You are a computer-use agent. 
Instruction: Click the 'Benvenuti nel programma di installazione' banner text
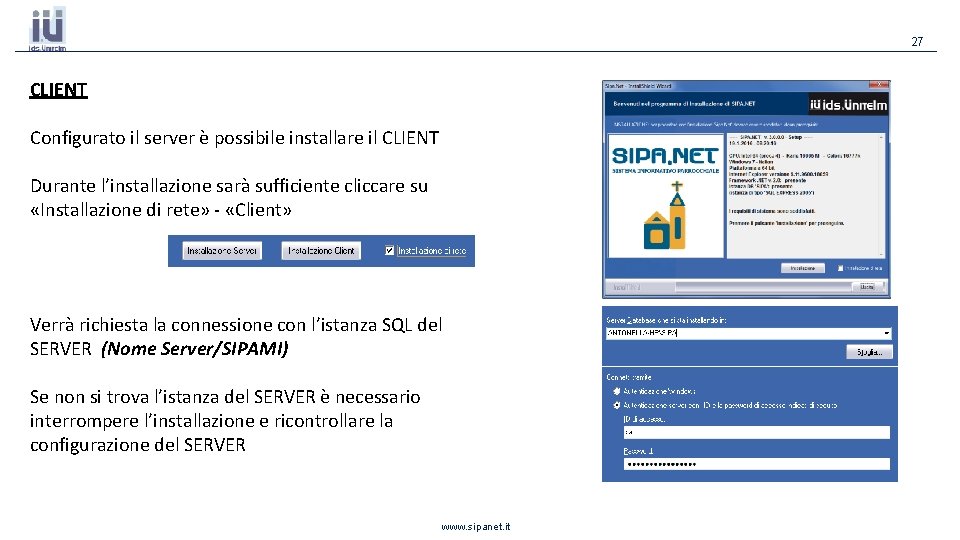click(684, 104)
